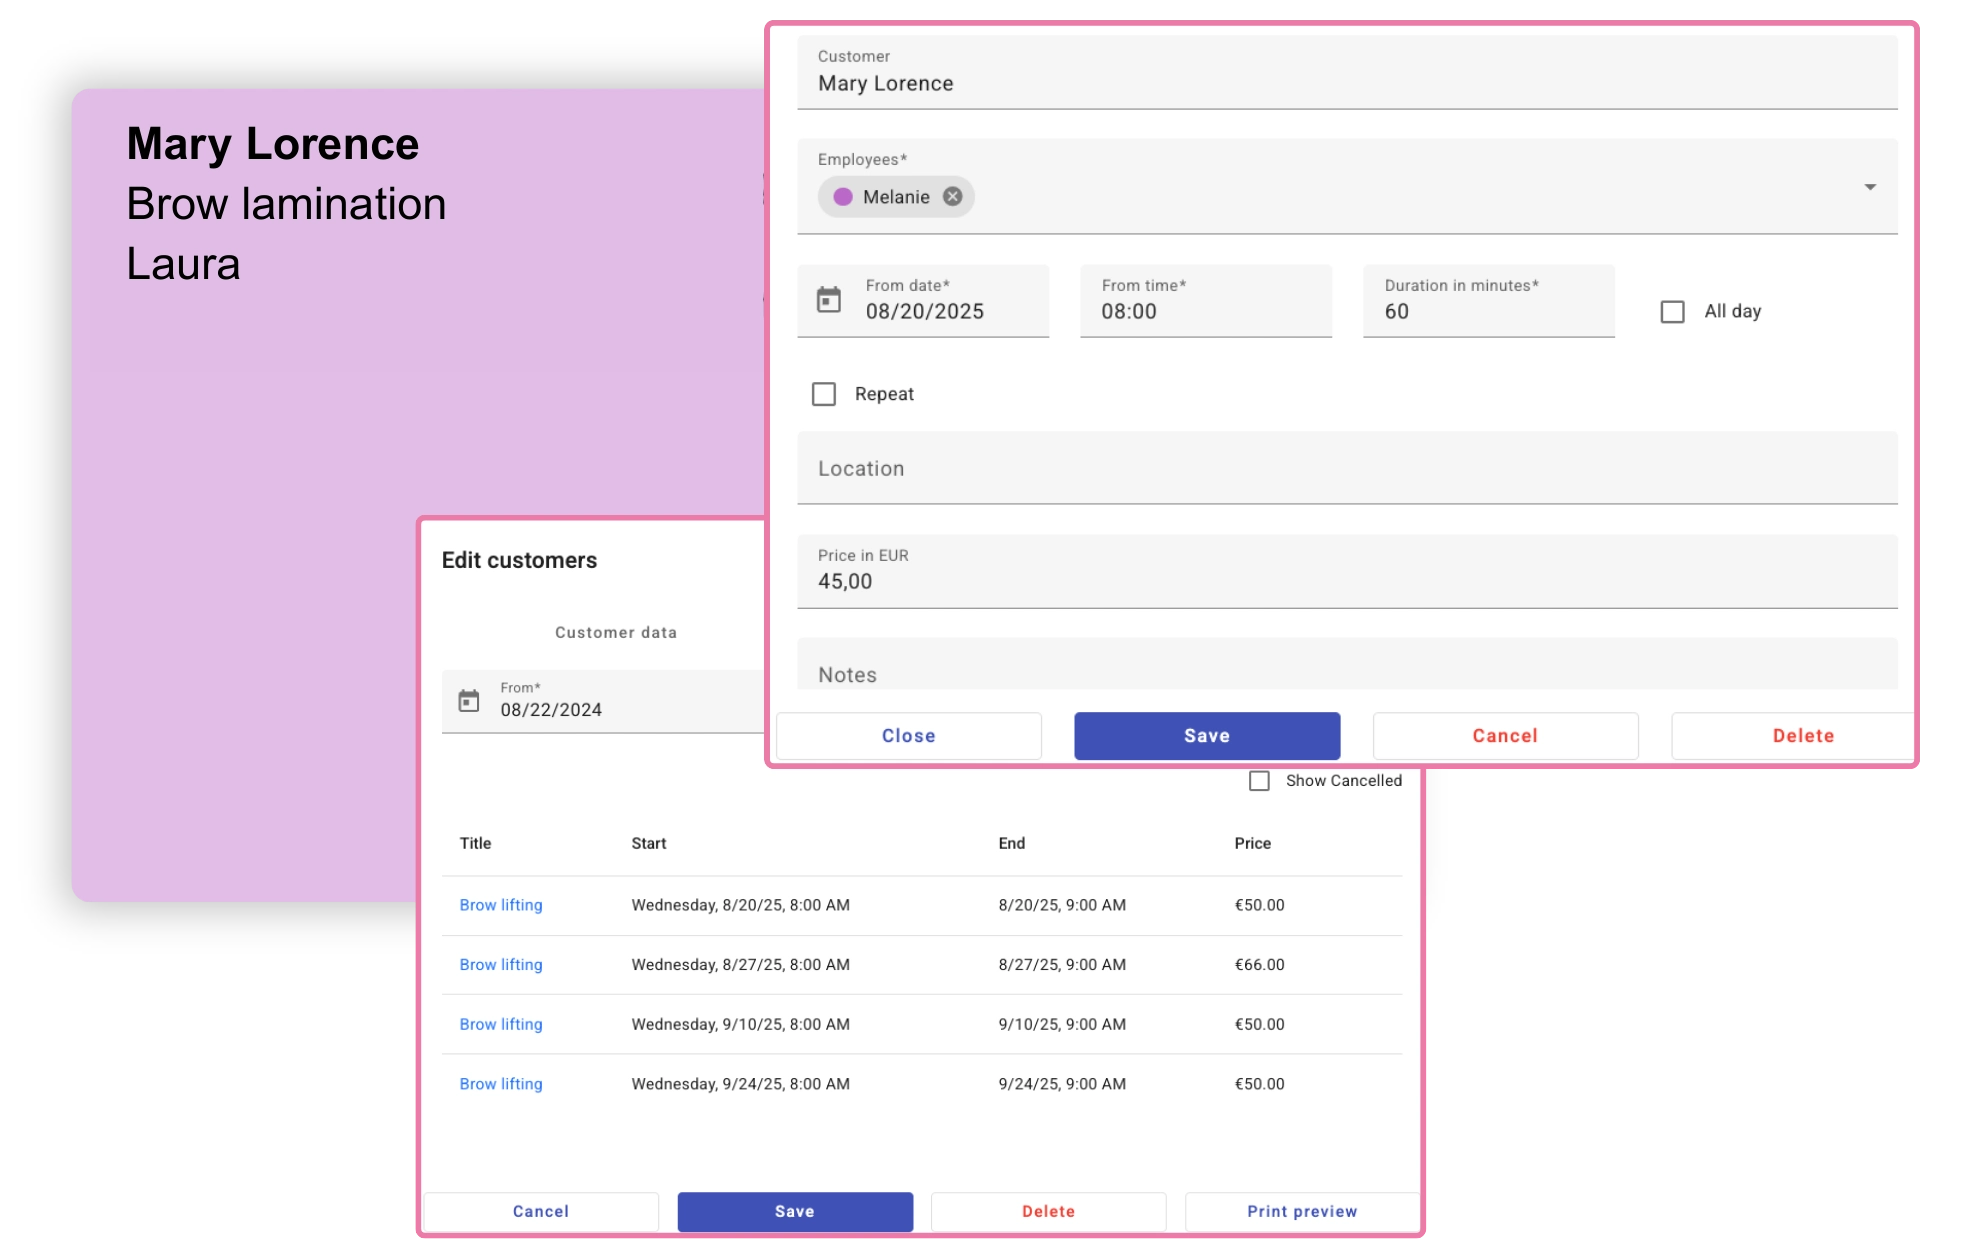
Task: Enable the Repeat option
Action: click(x=824, y=394)
